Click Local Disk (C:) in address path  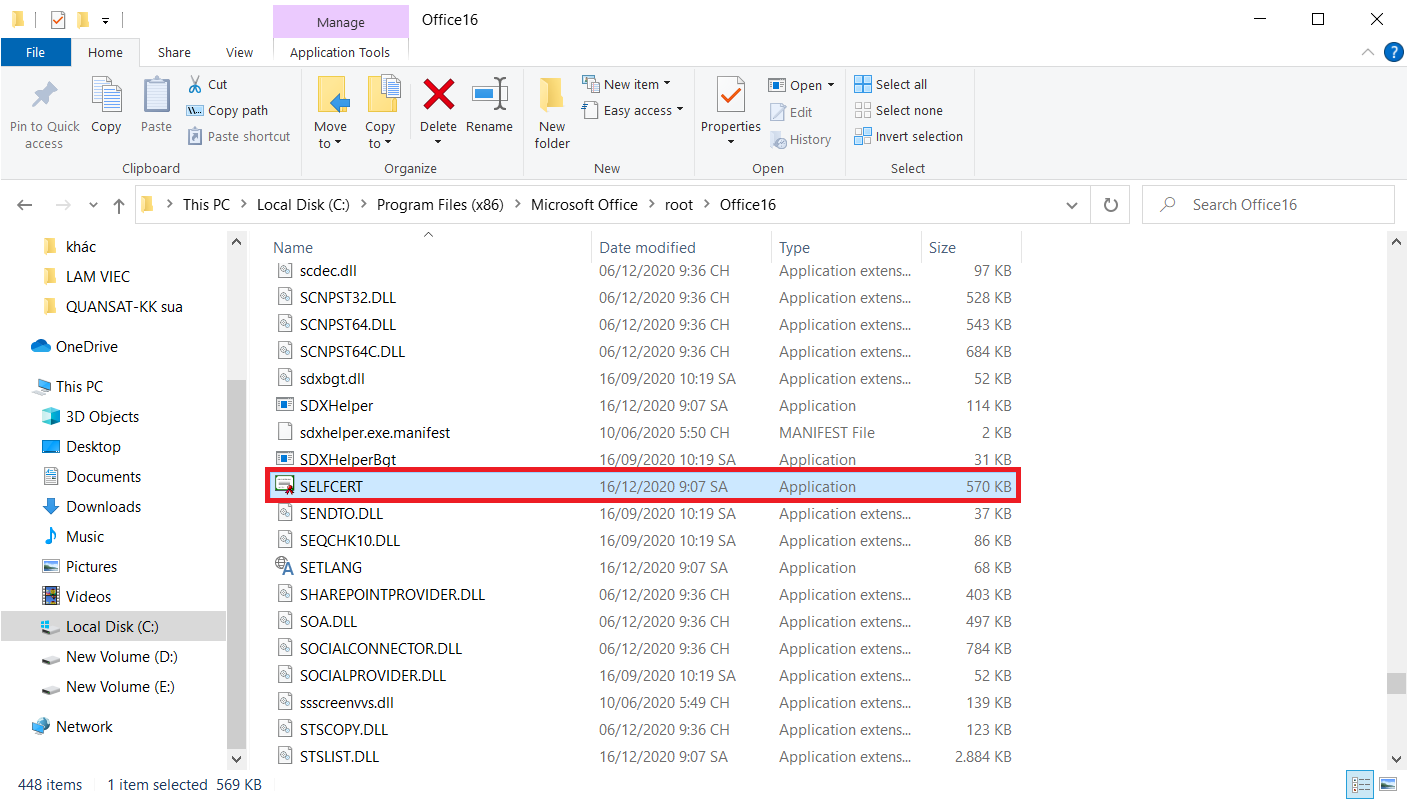303,205
